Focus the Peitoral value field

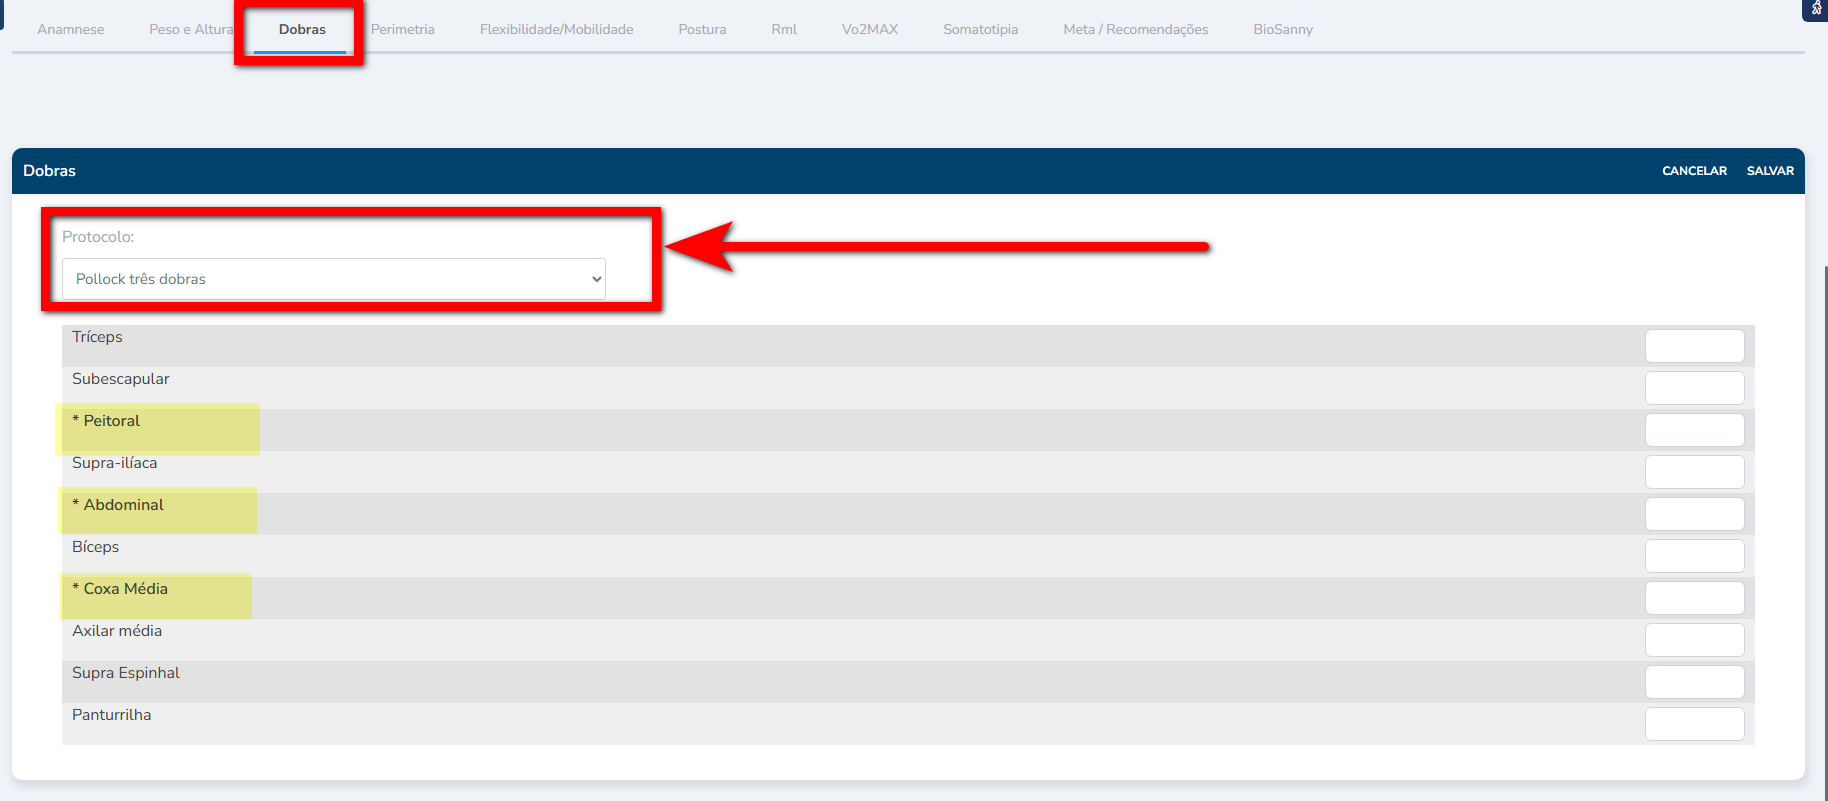[1694, 430]
